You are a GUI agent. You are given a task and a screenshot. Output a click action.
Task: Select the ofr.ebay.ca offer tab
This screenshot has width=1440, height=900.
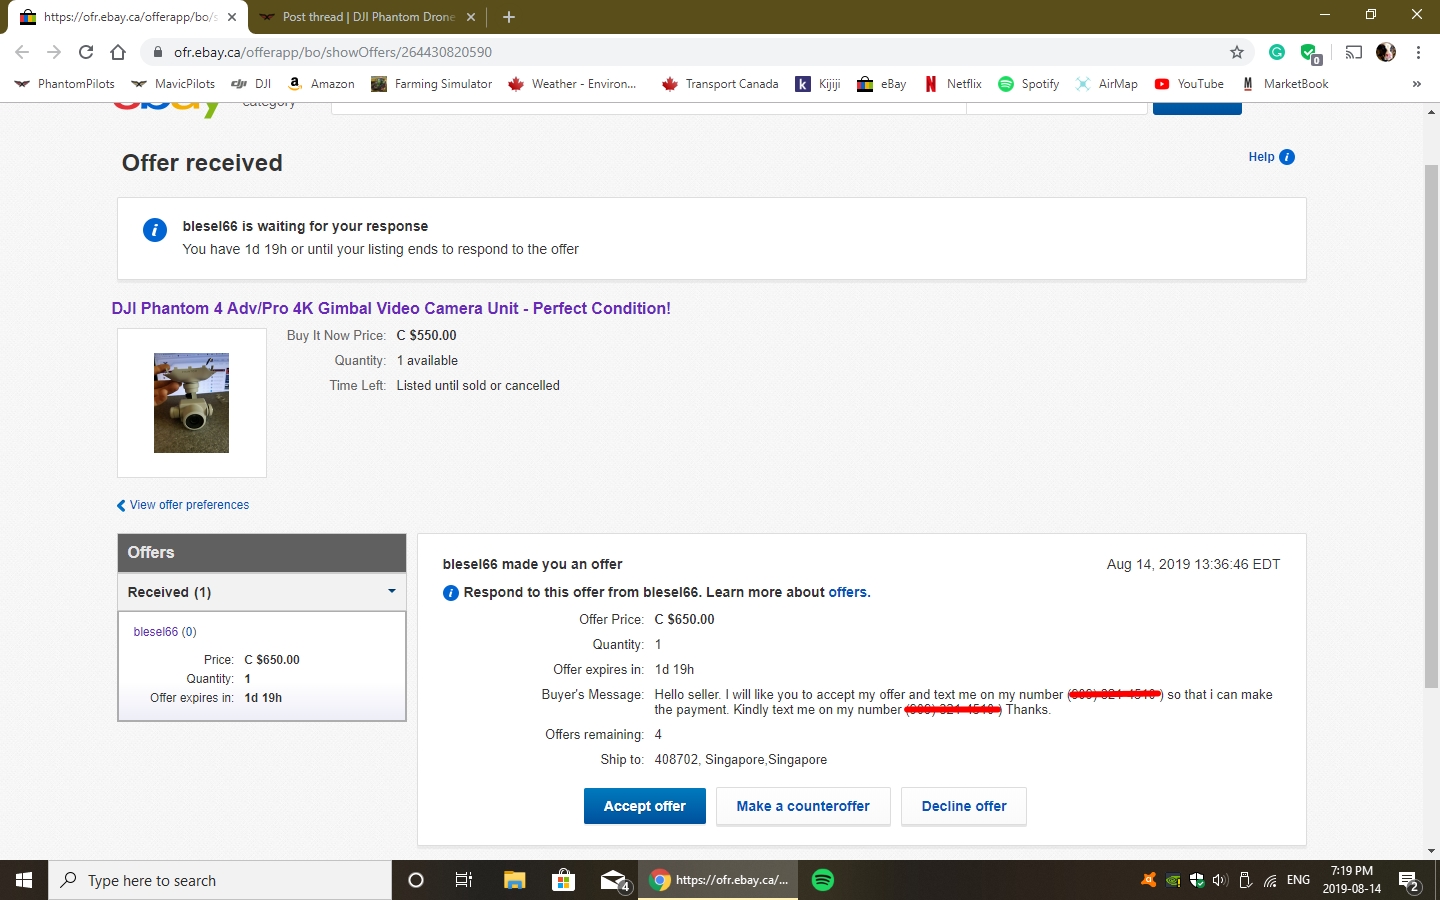(130, 17)
